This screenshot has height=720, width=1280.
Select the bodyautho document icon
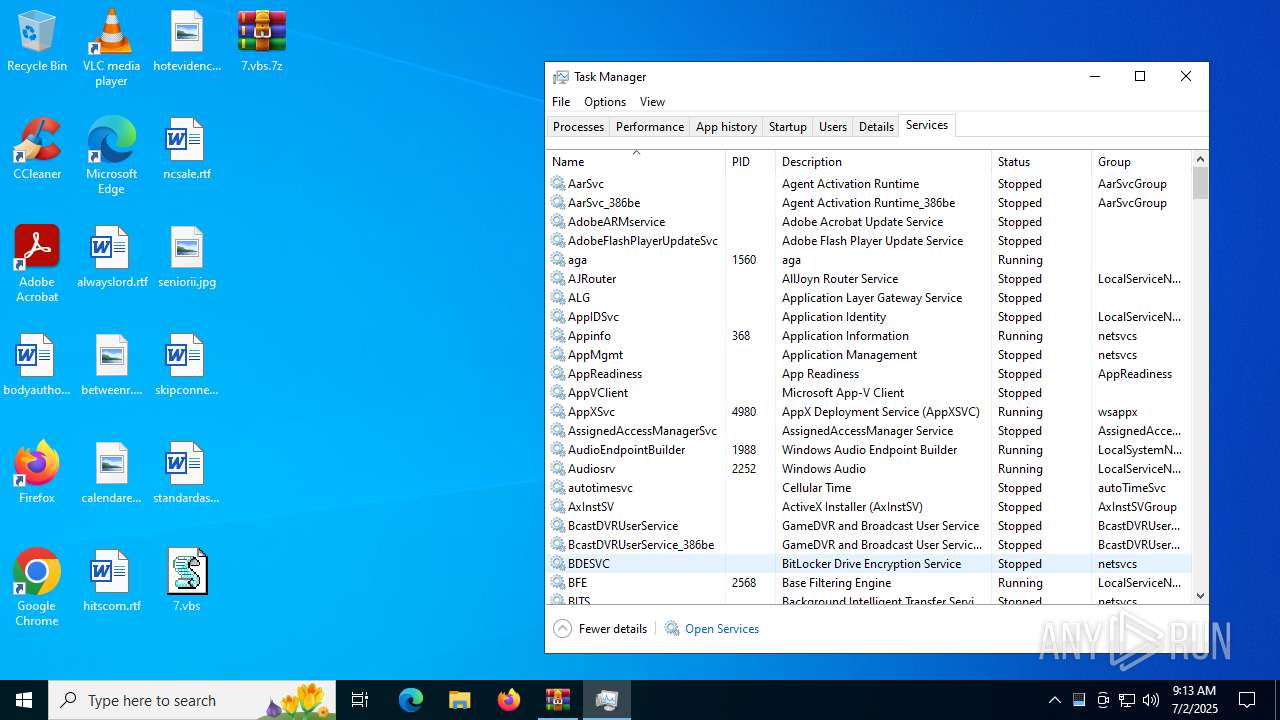(37, 366)
